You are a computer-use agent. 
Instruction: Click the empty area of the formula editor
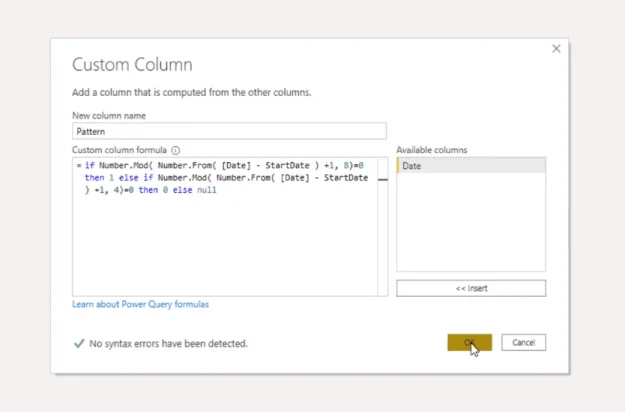tap(225, 245)
